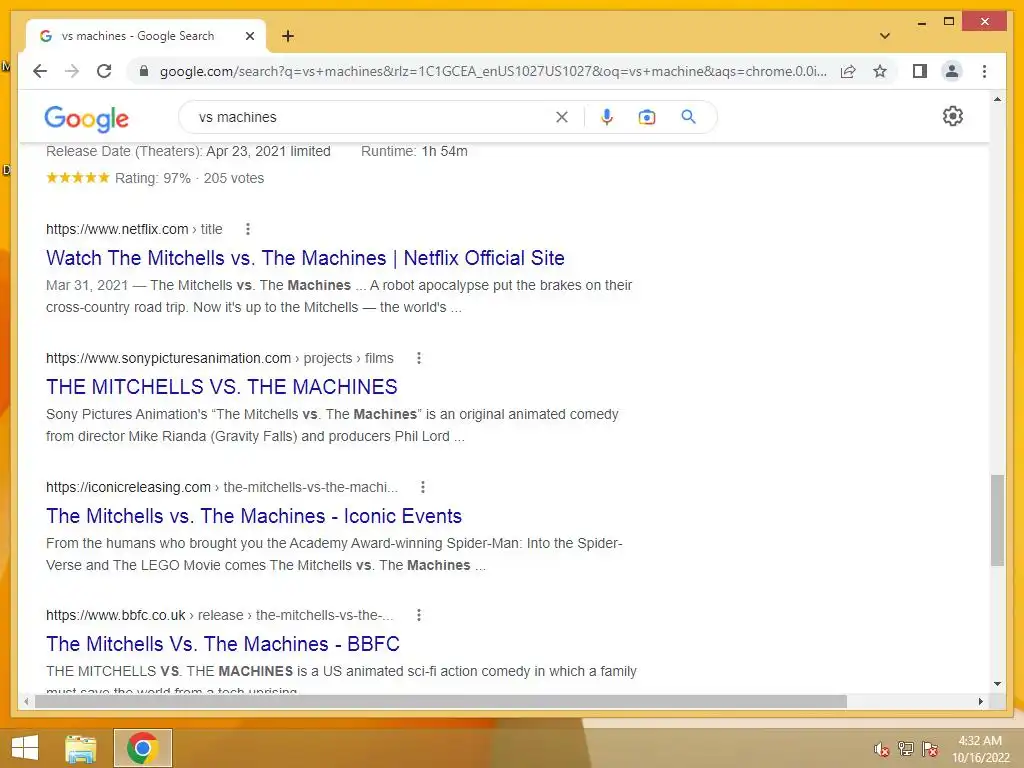Click the scroll up arrow
This screenshot has height=768, width=1024.
tap(997, 99)
